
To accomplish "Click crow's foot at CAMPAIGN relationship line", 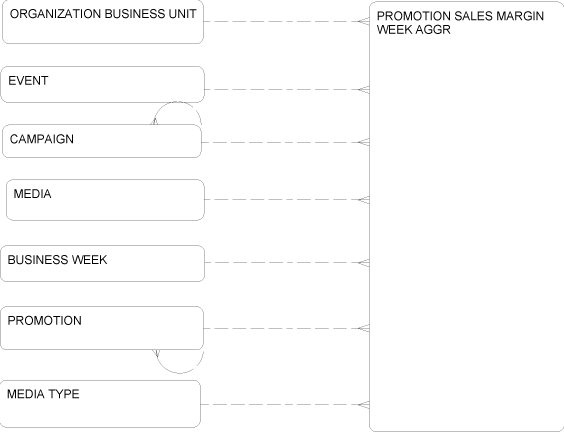I will pos(364,142).
